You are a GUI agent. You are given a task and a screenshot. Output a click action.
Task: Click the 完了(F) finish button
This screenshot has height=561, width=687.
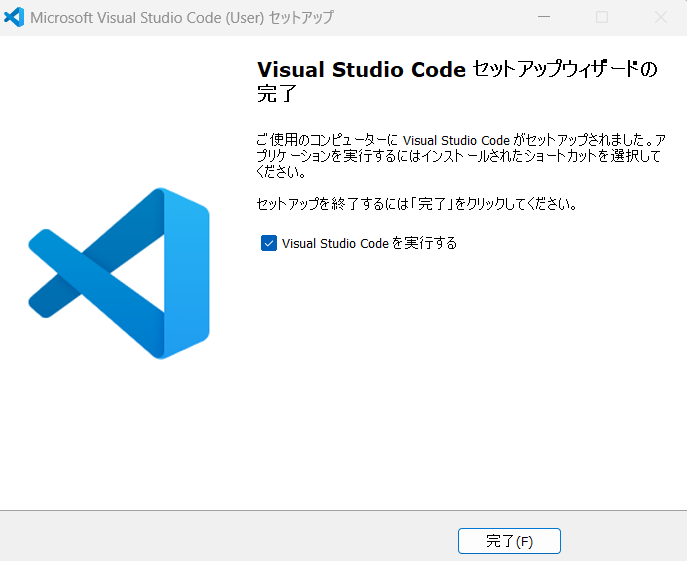click(x=509, y=541)
